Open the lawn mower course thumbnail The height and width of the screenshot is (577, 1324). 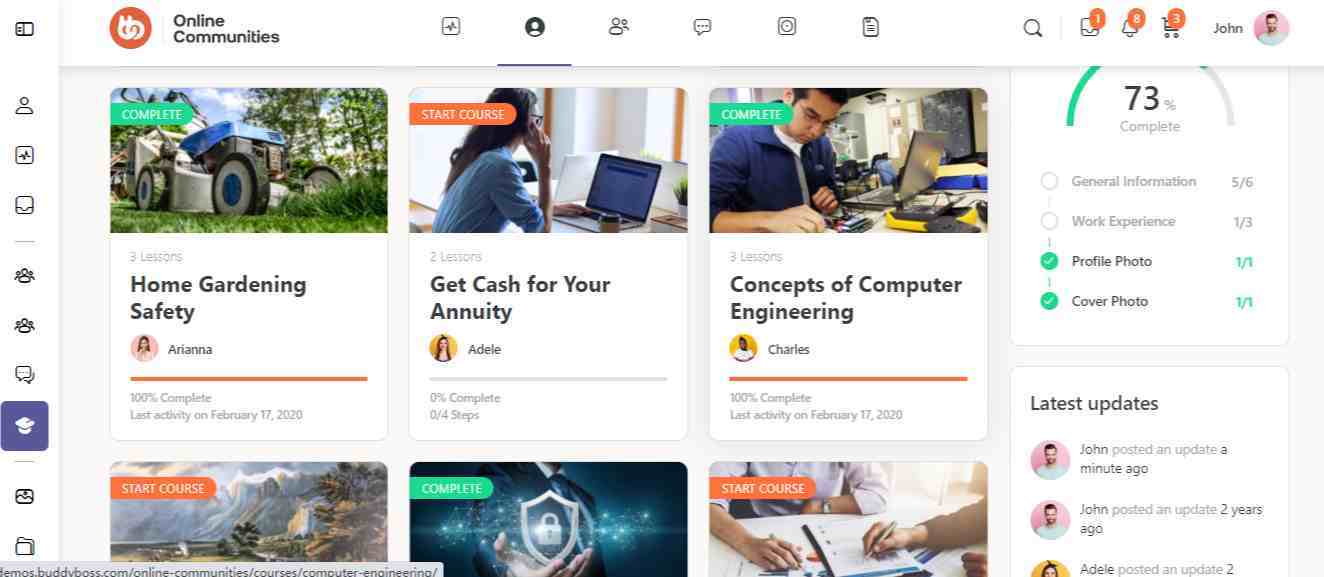point(249,160)
